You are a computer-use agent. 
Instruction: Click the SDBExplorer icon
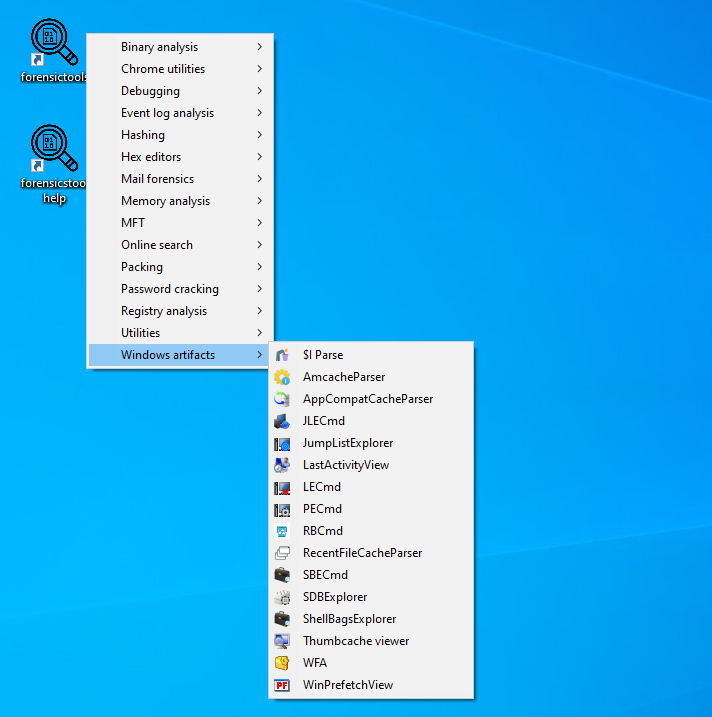pos(282,597)
